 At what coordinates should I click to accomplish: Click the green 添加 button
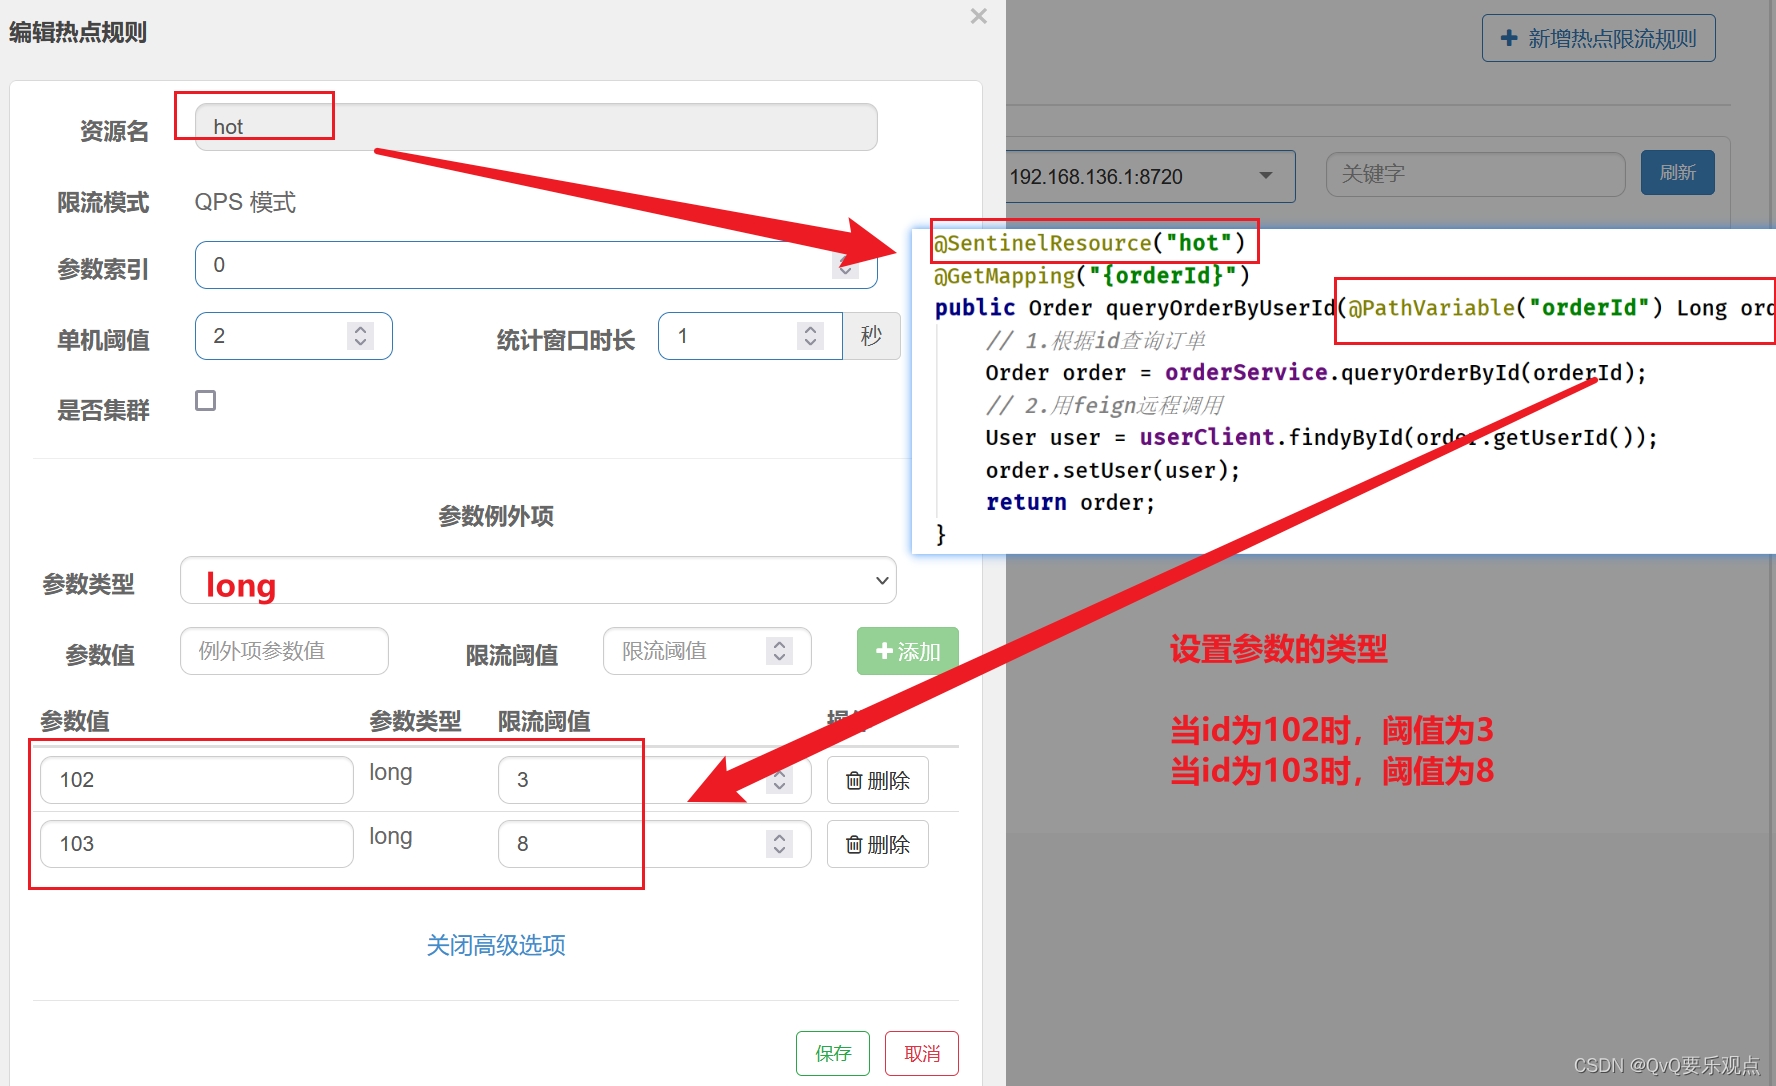pyautogui.click(x=908, y=651)
